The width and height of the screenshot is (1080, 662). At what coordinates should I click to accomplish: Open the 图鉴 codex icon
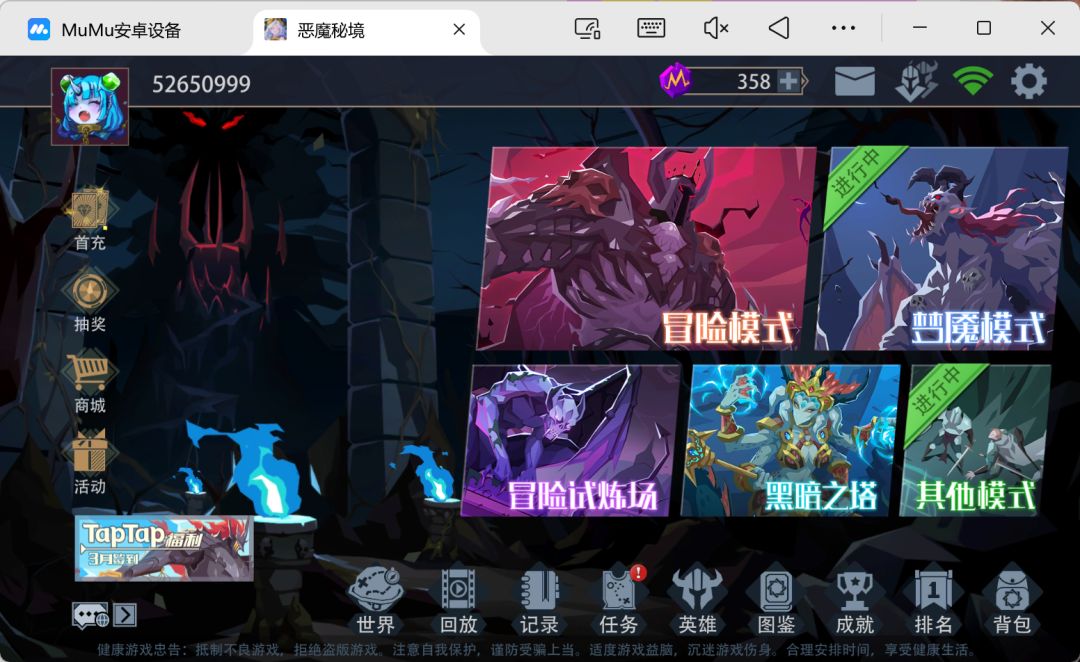(776, 601)
